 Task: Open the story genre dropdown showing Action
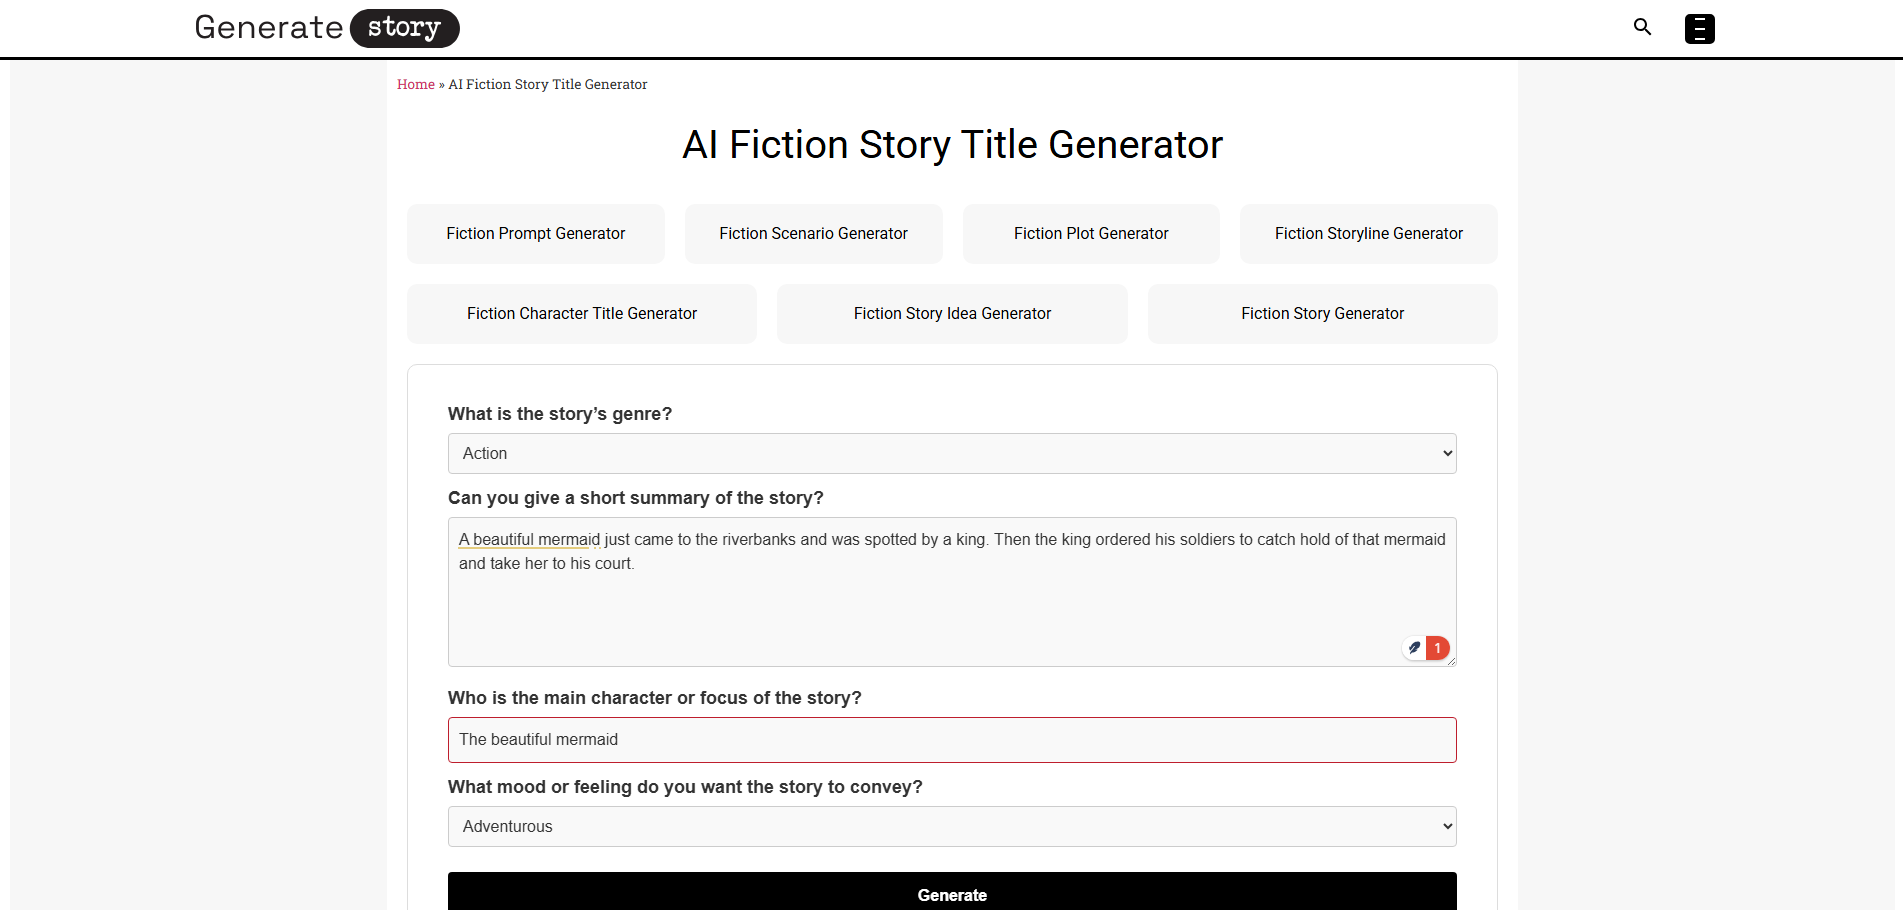951,453
